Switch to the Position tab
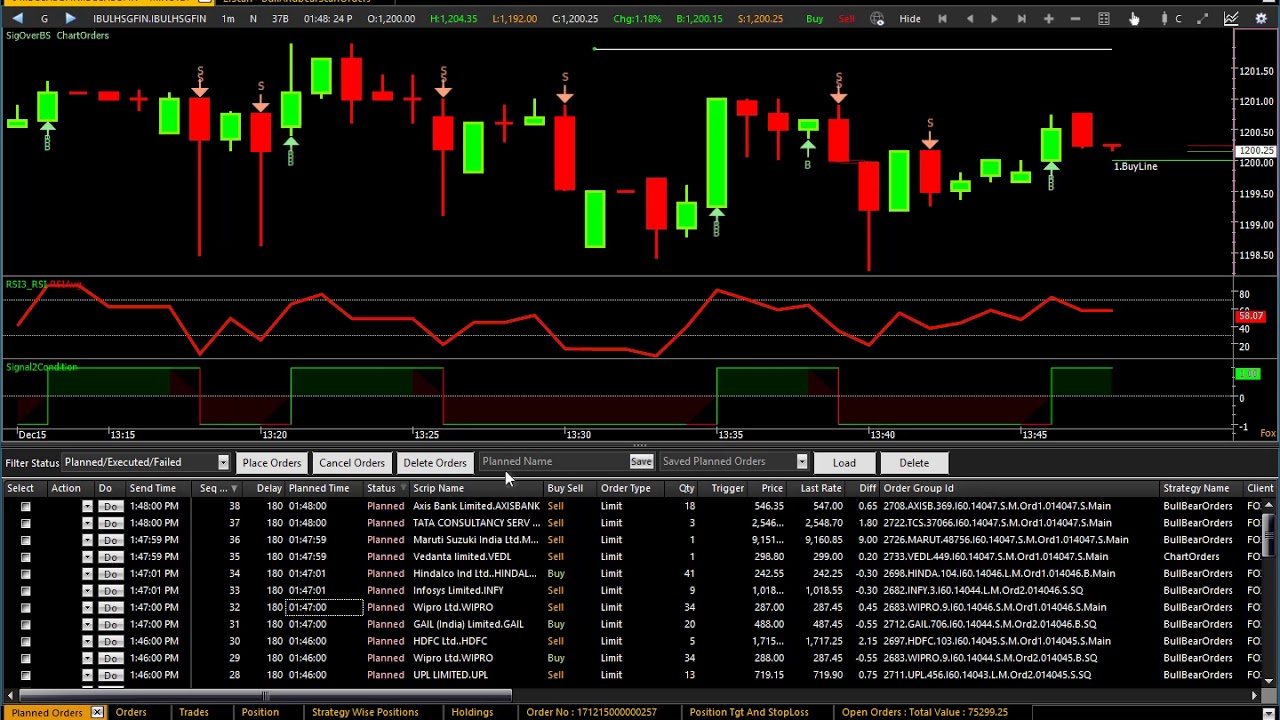 tap(260, 712)
